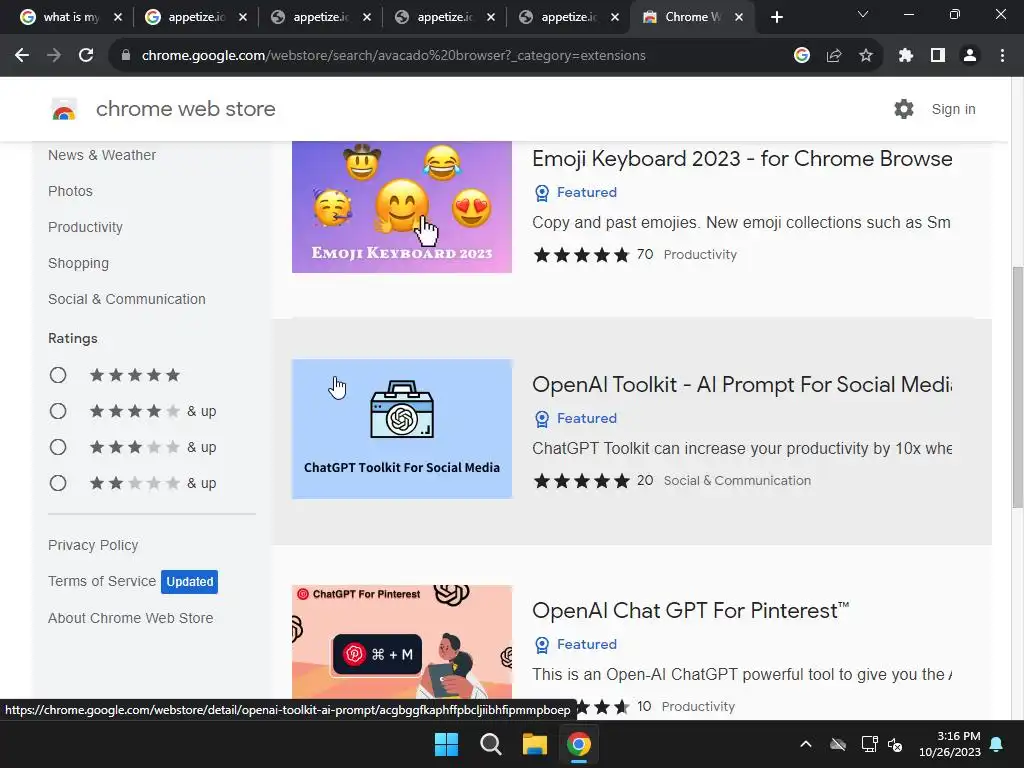
Task: Open OpenAI Chat GPT For Pinterest title
Action: (691, 611)
